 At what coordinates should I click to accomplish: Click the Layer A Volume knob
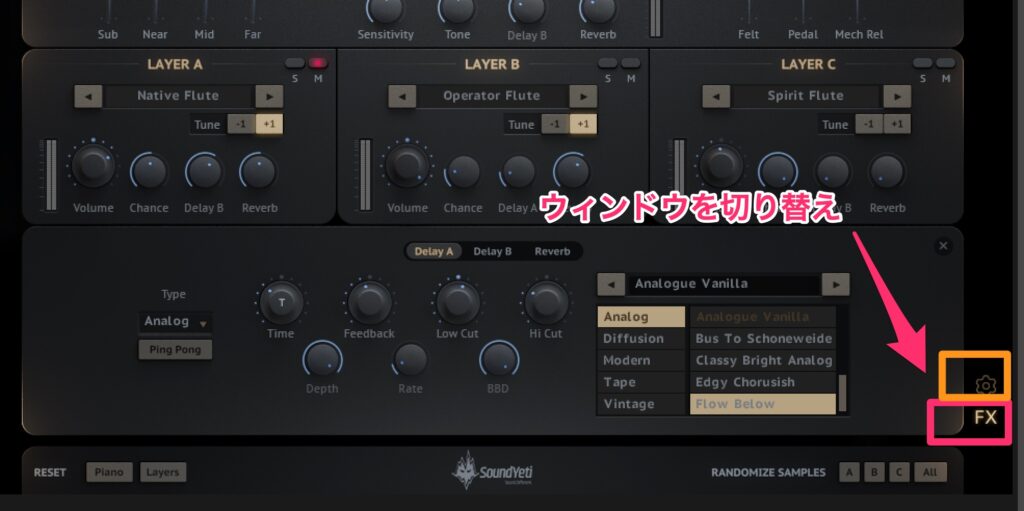tap(93, 167)
